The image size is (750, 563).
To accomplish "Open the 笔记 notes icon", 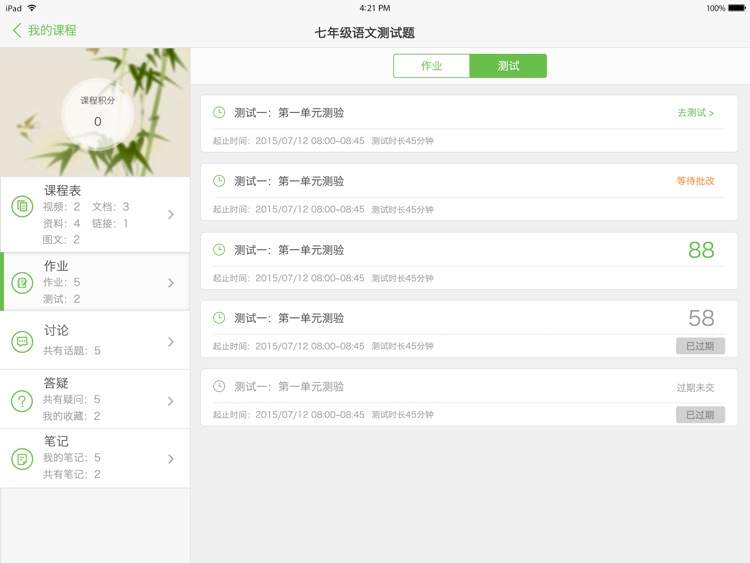I will click(x=22, y=459).
